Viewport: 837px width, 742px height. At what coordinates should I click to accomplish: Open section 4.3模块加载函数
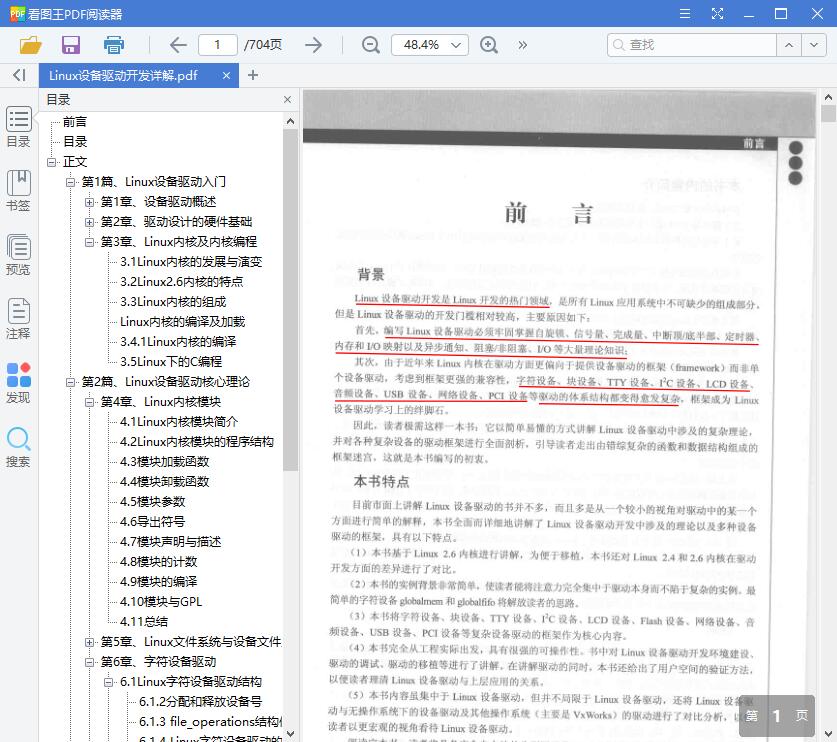tap(164, 462)
